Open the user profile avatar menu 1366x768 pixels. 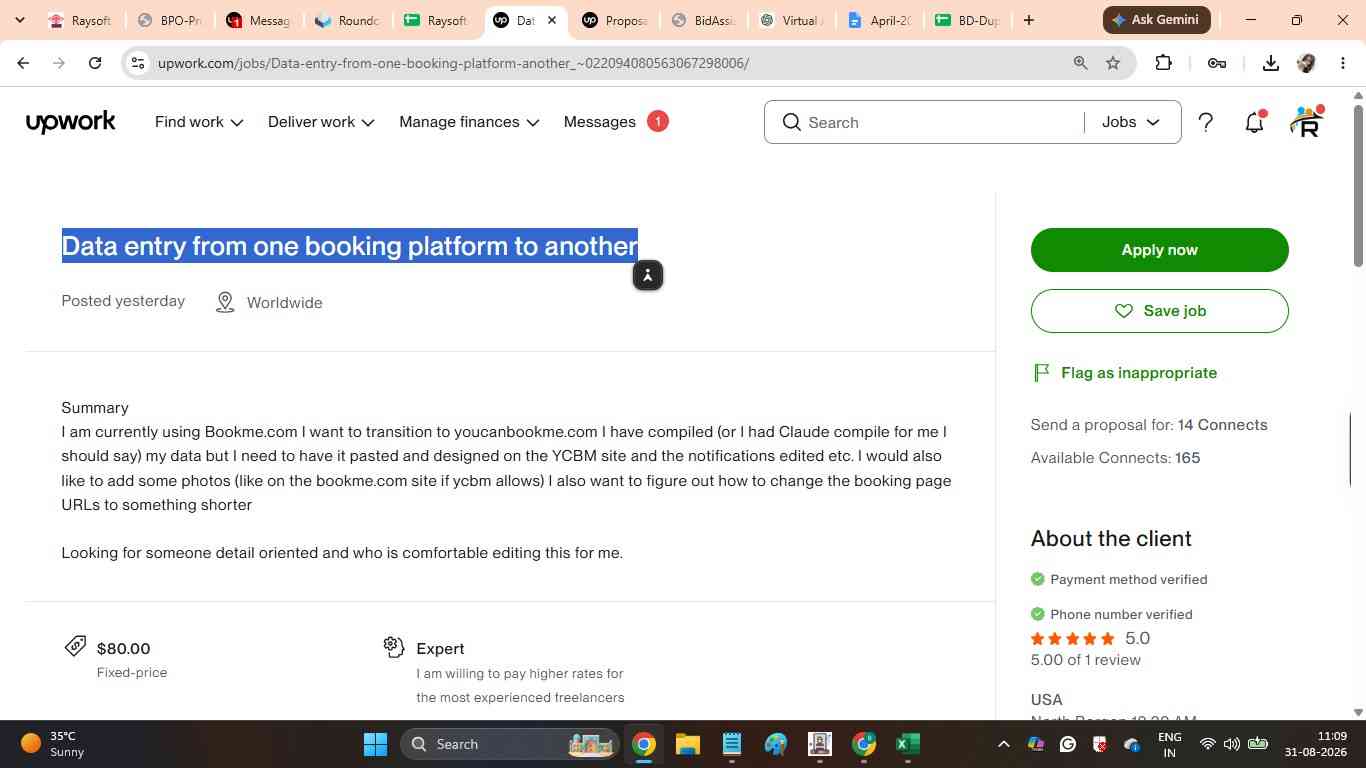[x=1306, y=122]
